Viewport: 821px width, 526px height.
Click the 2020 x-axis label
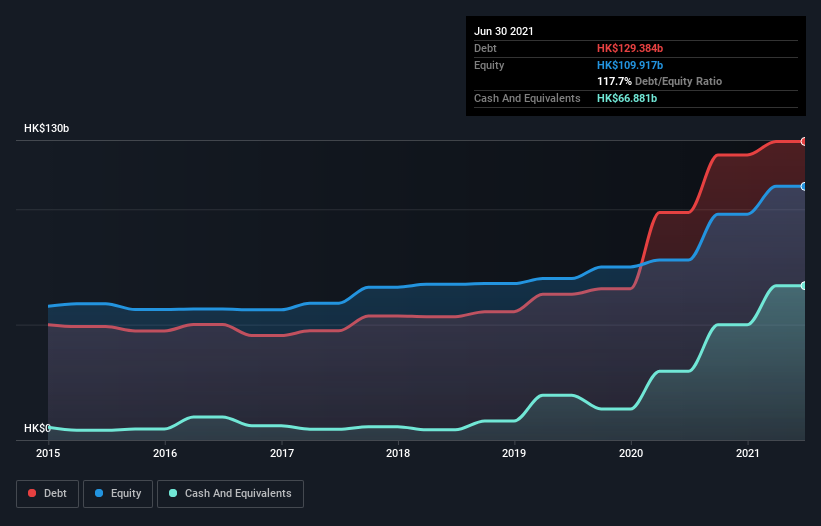631,453
